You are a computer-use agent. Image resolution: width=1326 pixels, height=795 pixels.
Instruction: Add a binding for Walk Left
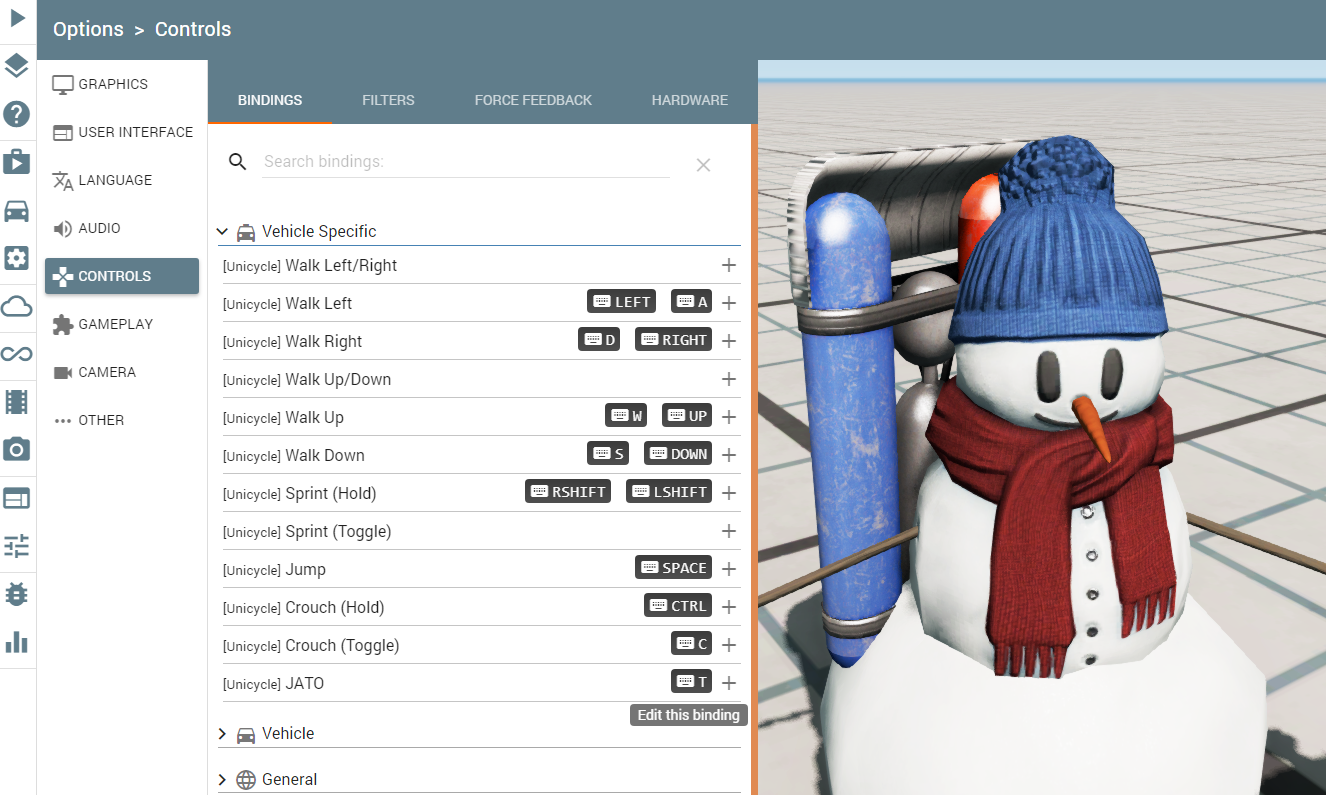click(729, 303)
